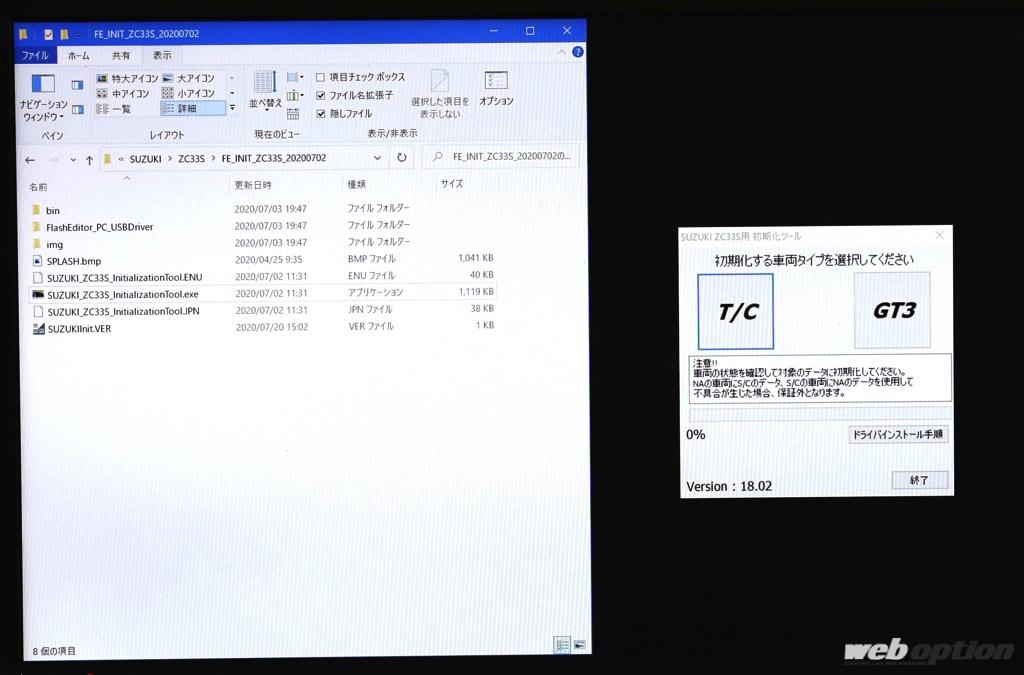Viewport: 1024px width, 675px height.
Task: Select 特大アイコン layout option
Action: 128,78
